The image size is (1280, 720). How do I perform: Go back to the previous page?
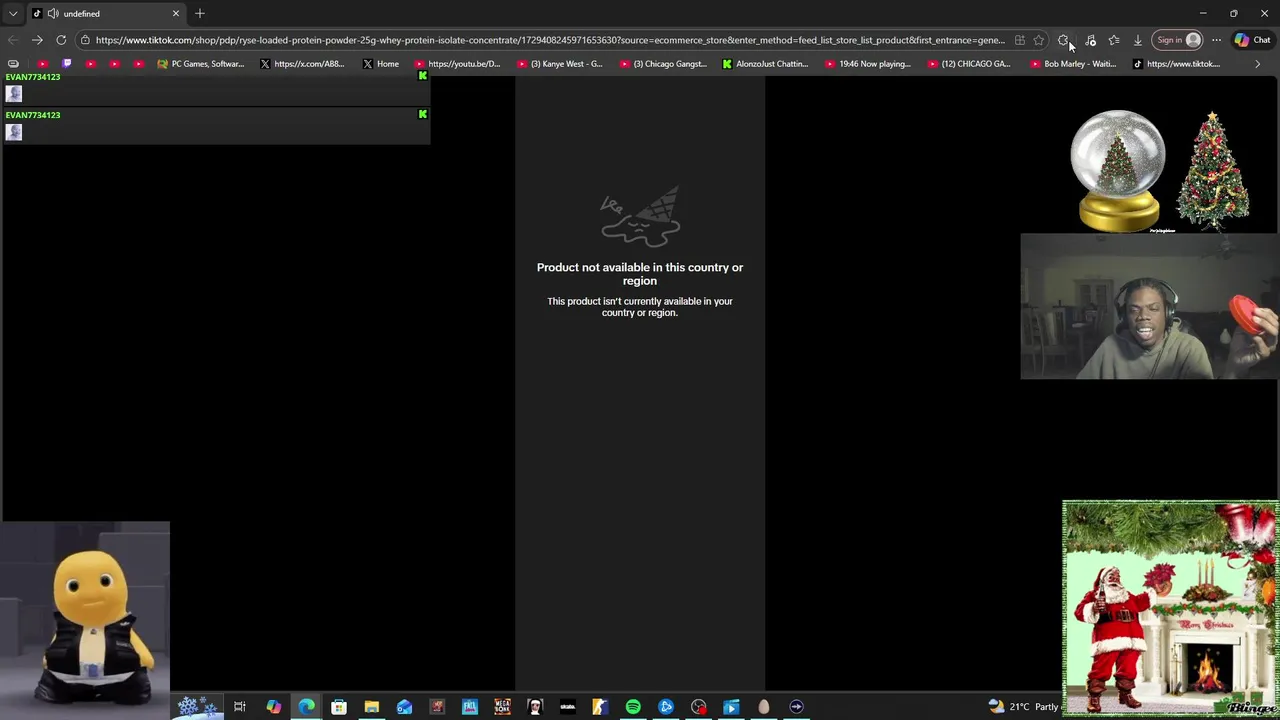click(x=13, y=40)
